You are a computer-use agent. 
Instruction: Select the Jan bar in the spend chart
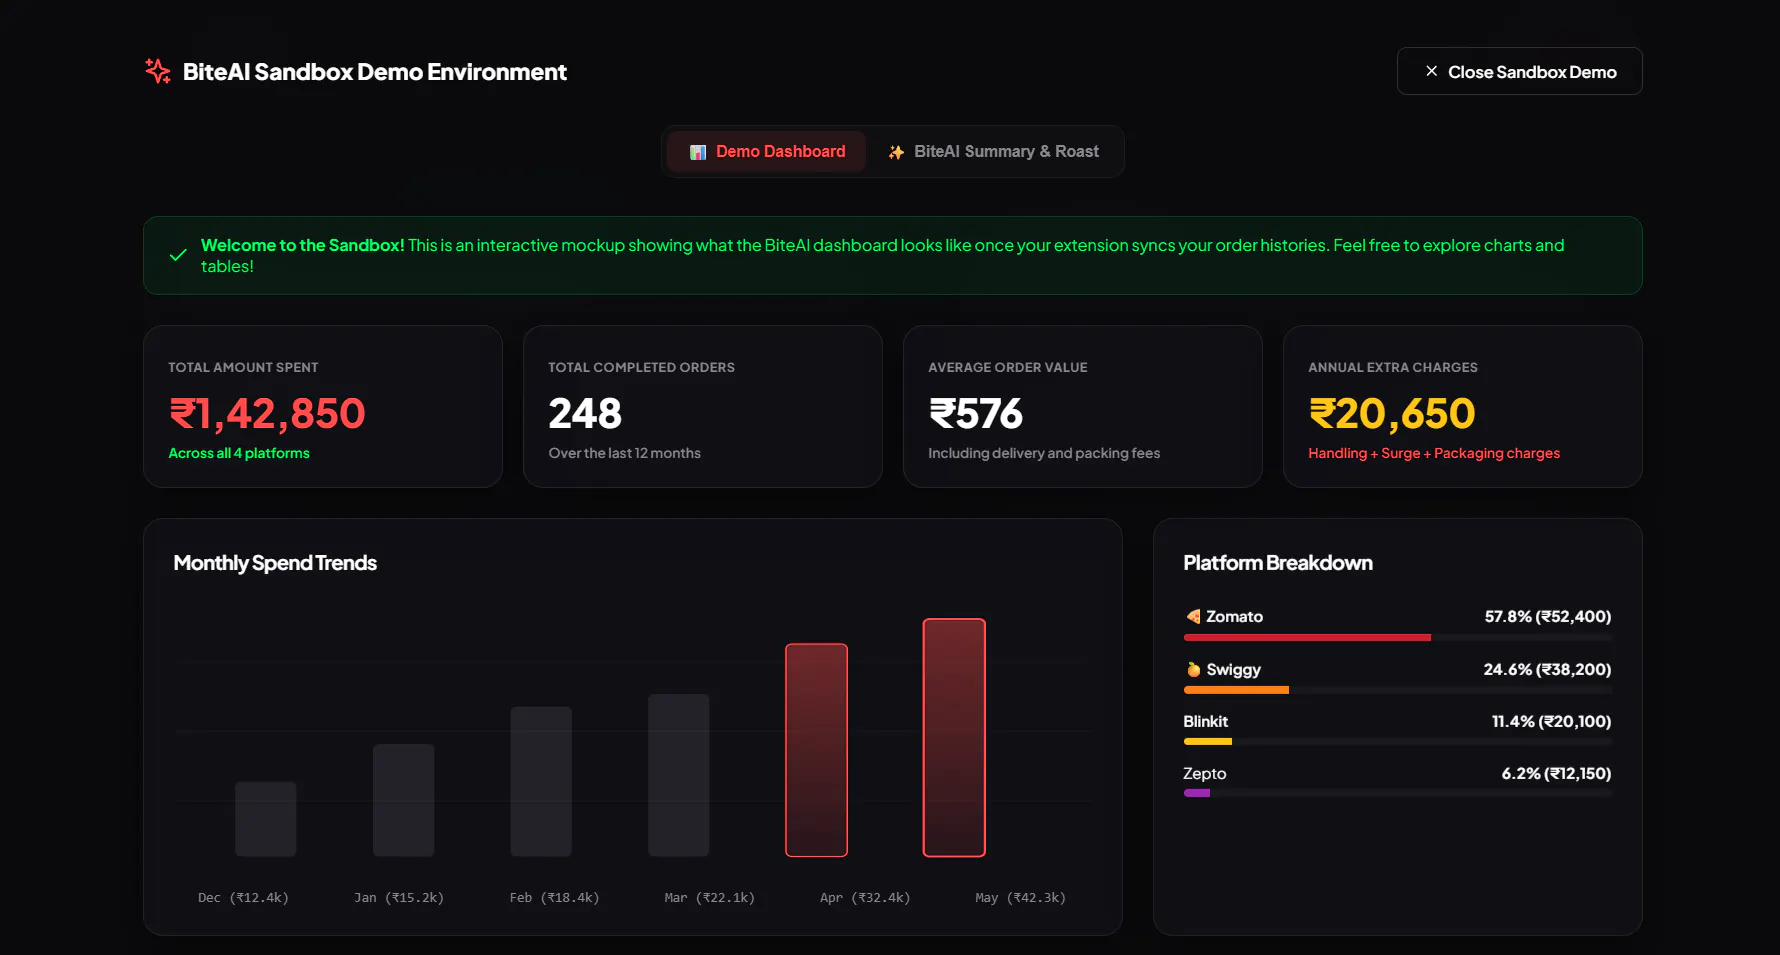404,800
